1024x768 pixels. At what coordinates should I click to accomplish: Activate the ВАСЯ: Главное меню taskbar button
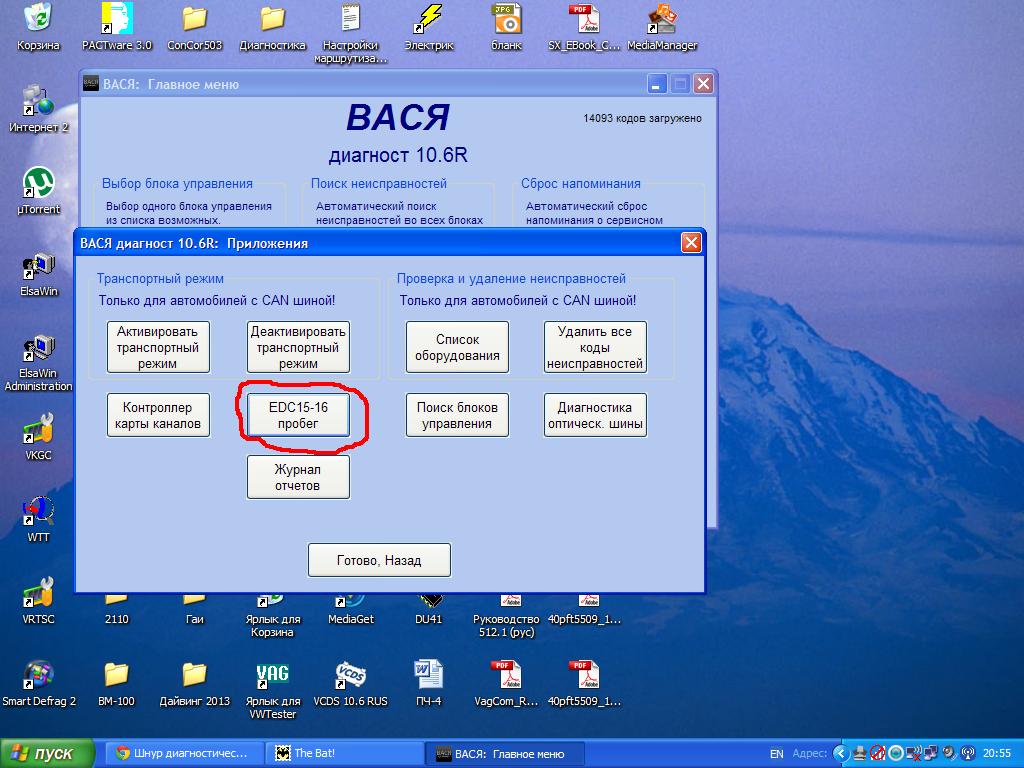point(503,753)
